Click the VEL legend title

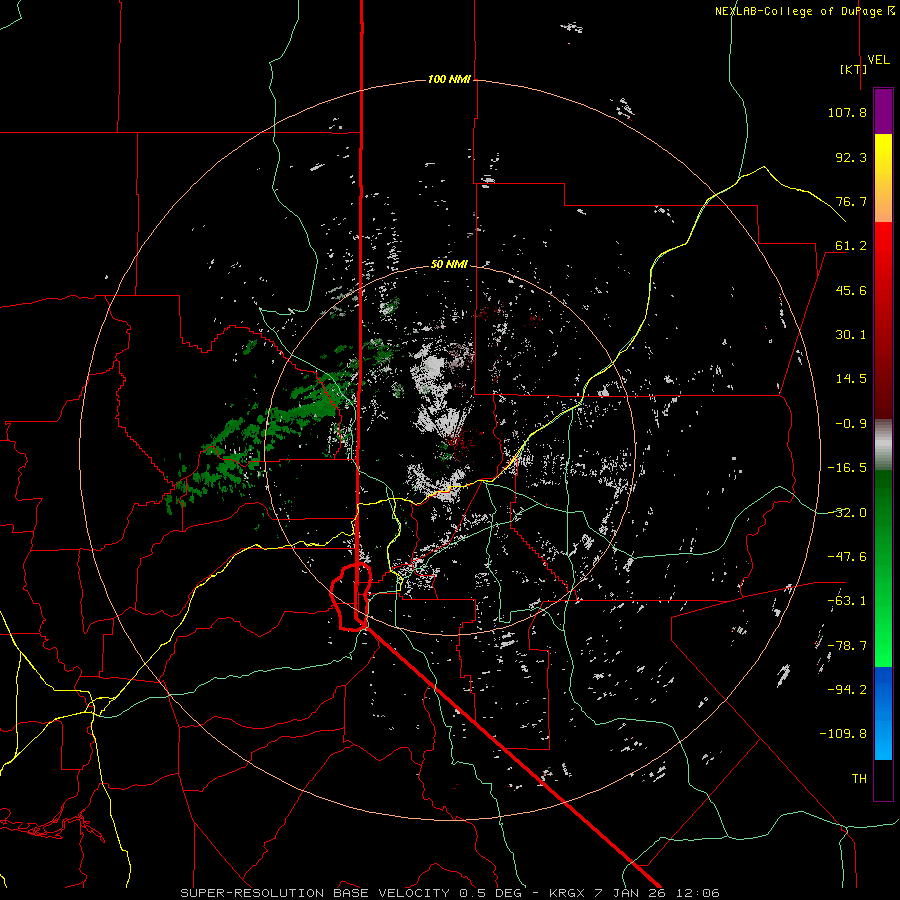point(878,60)
